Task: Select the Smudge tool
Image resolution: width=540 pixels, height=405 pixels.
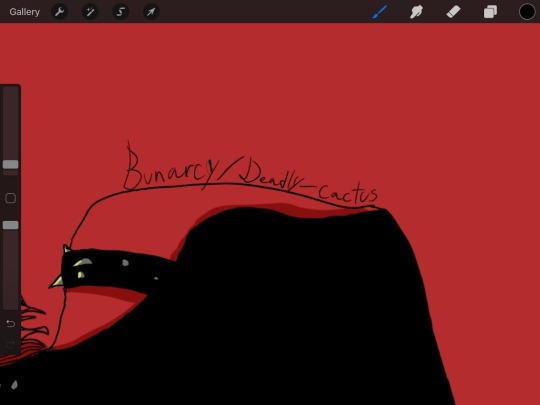Action: 416,12
